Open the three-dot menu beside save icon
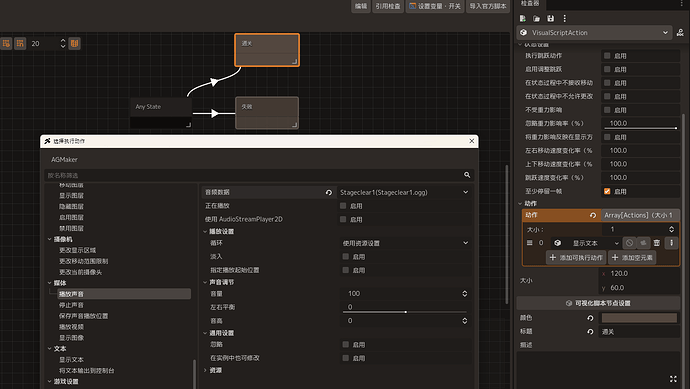Viewport: 690px width, 389px height. point(565,18)
